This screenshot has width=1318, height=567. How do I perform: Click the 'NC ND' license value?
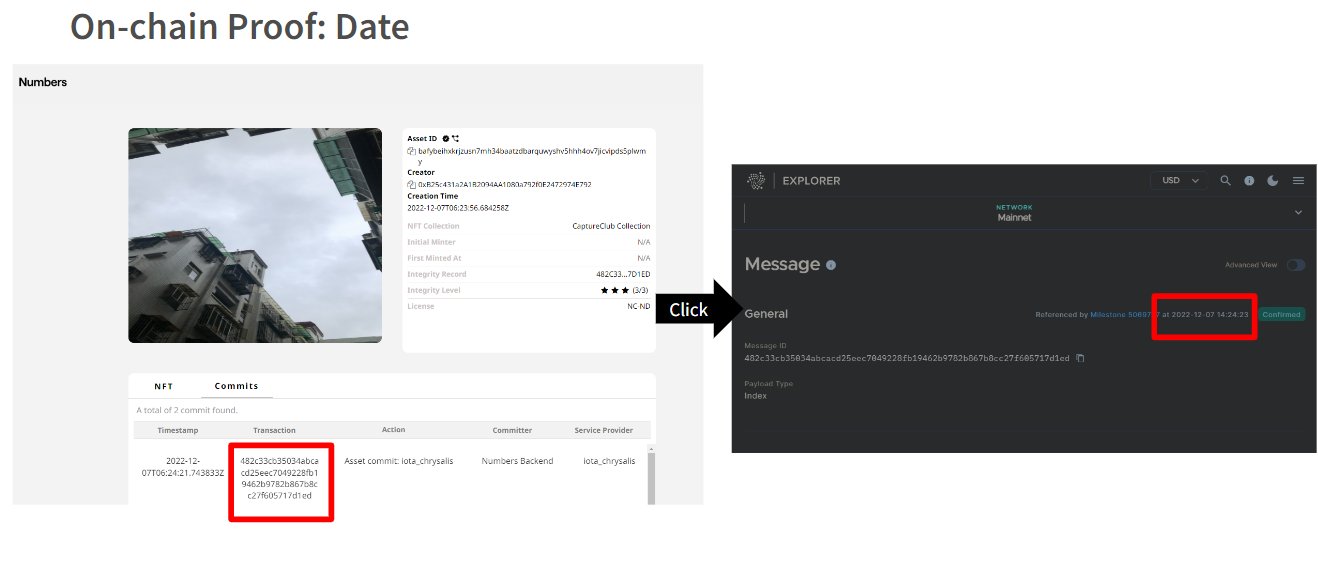(x=639, y=306)
